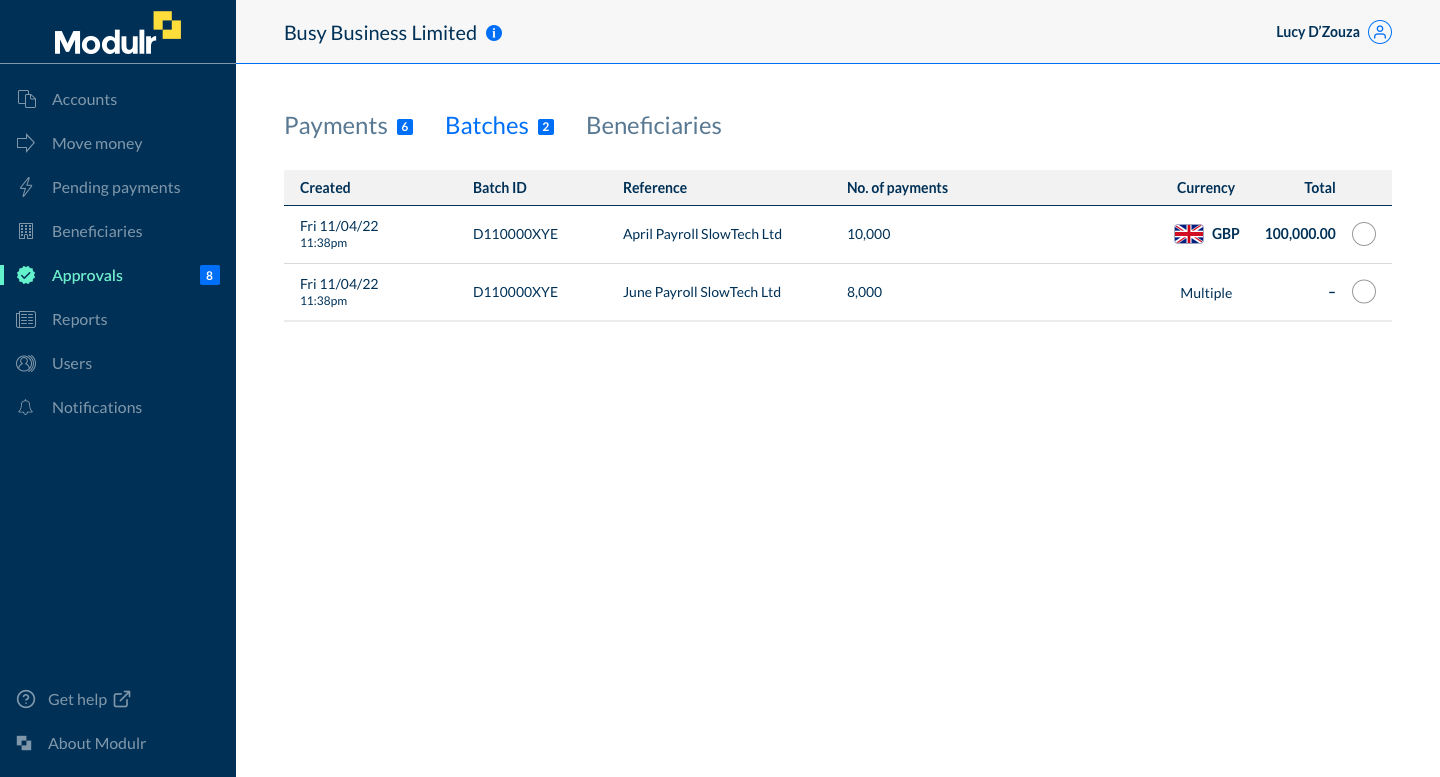Click the Approvals checkmark icon
The width and height of the screenshot is (1440, 777).
(x=27, y=275)
